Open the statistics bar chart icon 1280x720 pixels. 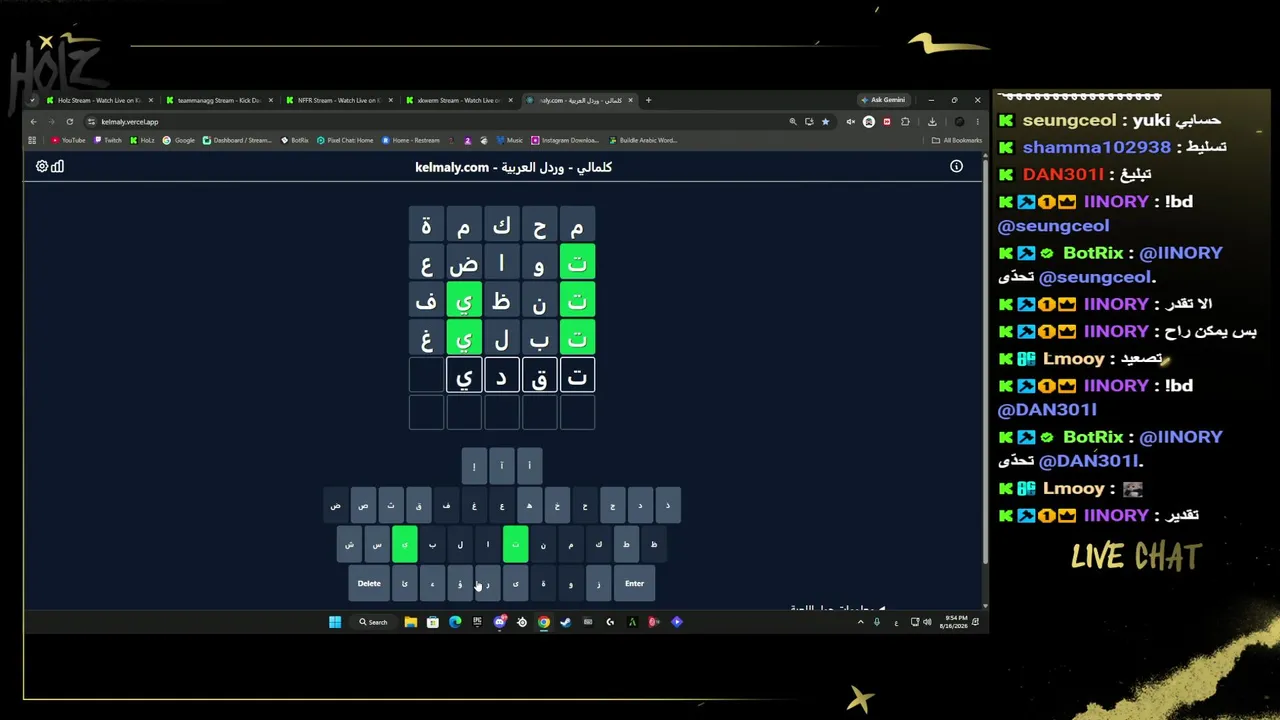[x=57, y=166]
